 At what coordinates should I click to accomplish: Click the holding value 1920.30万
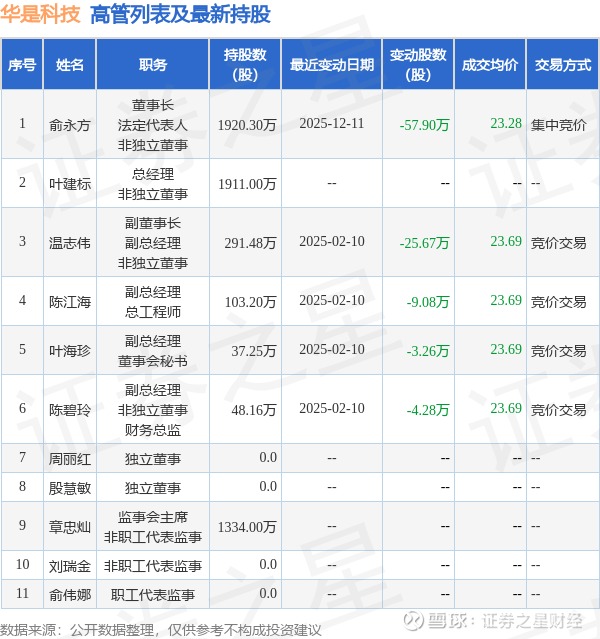pyautogui.click(x=247, y=125)
